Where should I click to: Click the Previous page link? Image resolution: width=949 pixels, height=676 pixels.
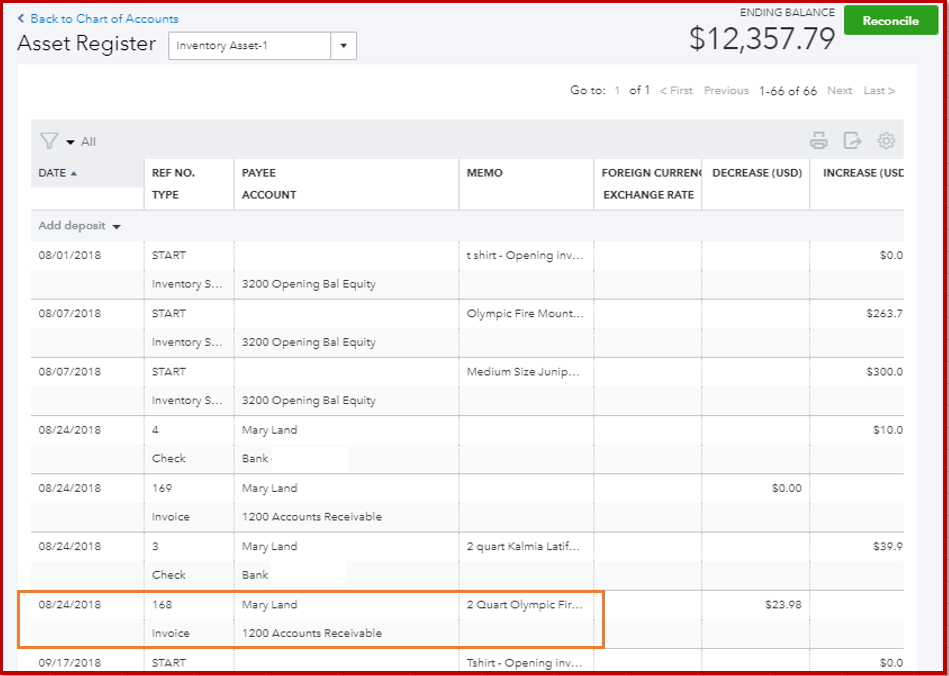(x=726, y=91)
